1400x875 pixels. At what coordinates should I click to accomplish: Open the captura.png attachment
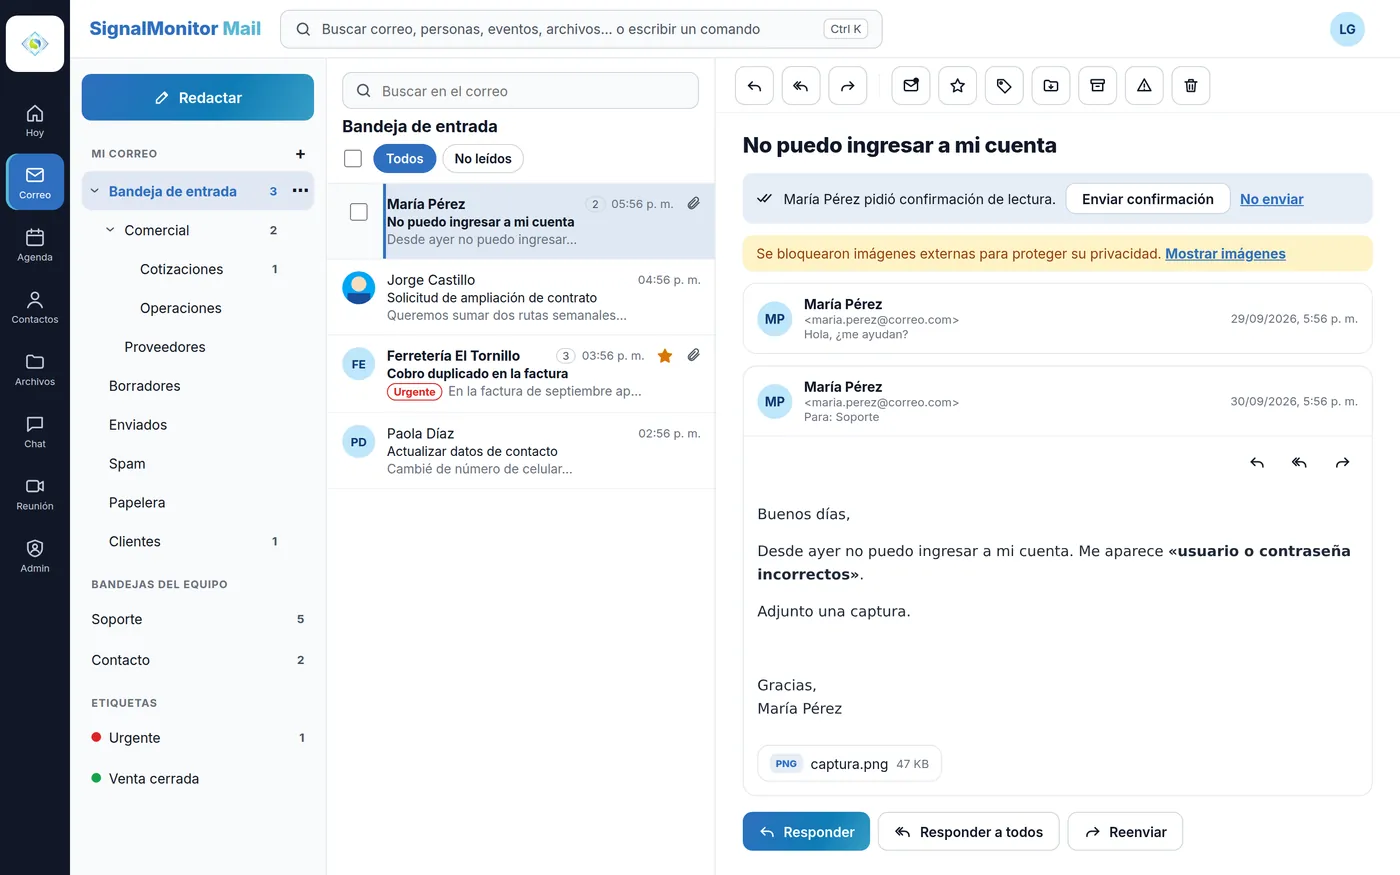point(849,764)
